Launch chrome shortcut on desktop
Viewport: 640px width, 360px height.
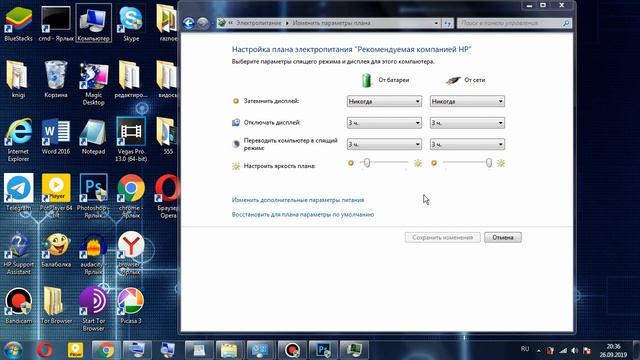coord(131,196)
